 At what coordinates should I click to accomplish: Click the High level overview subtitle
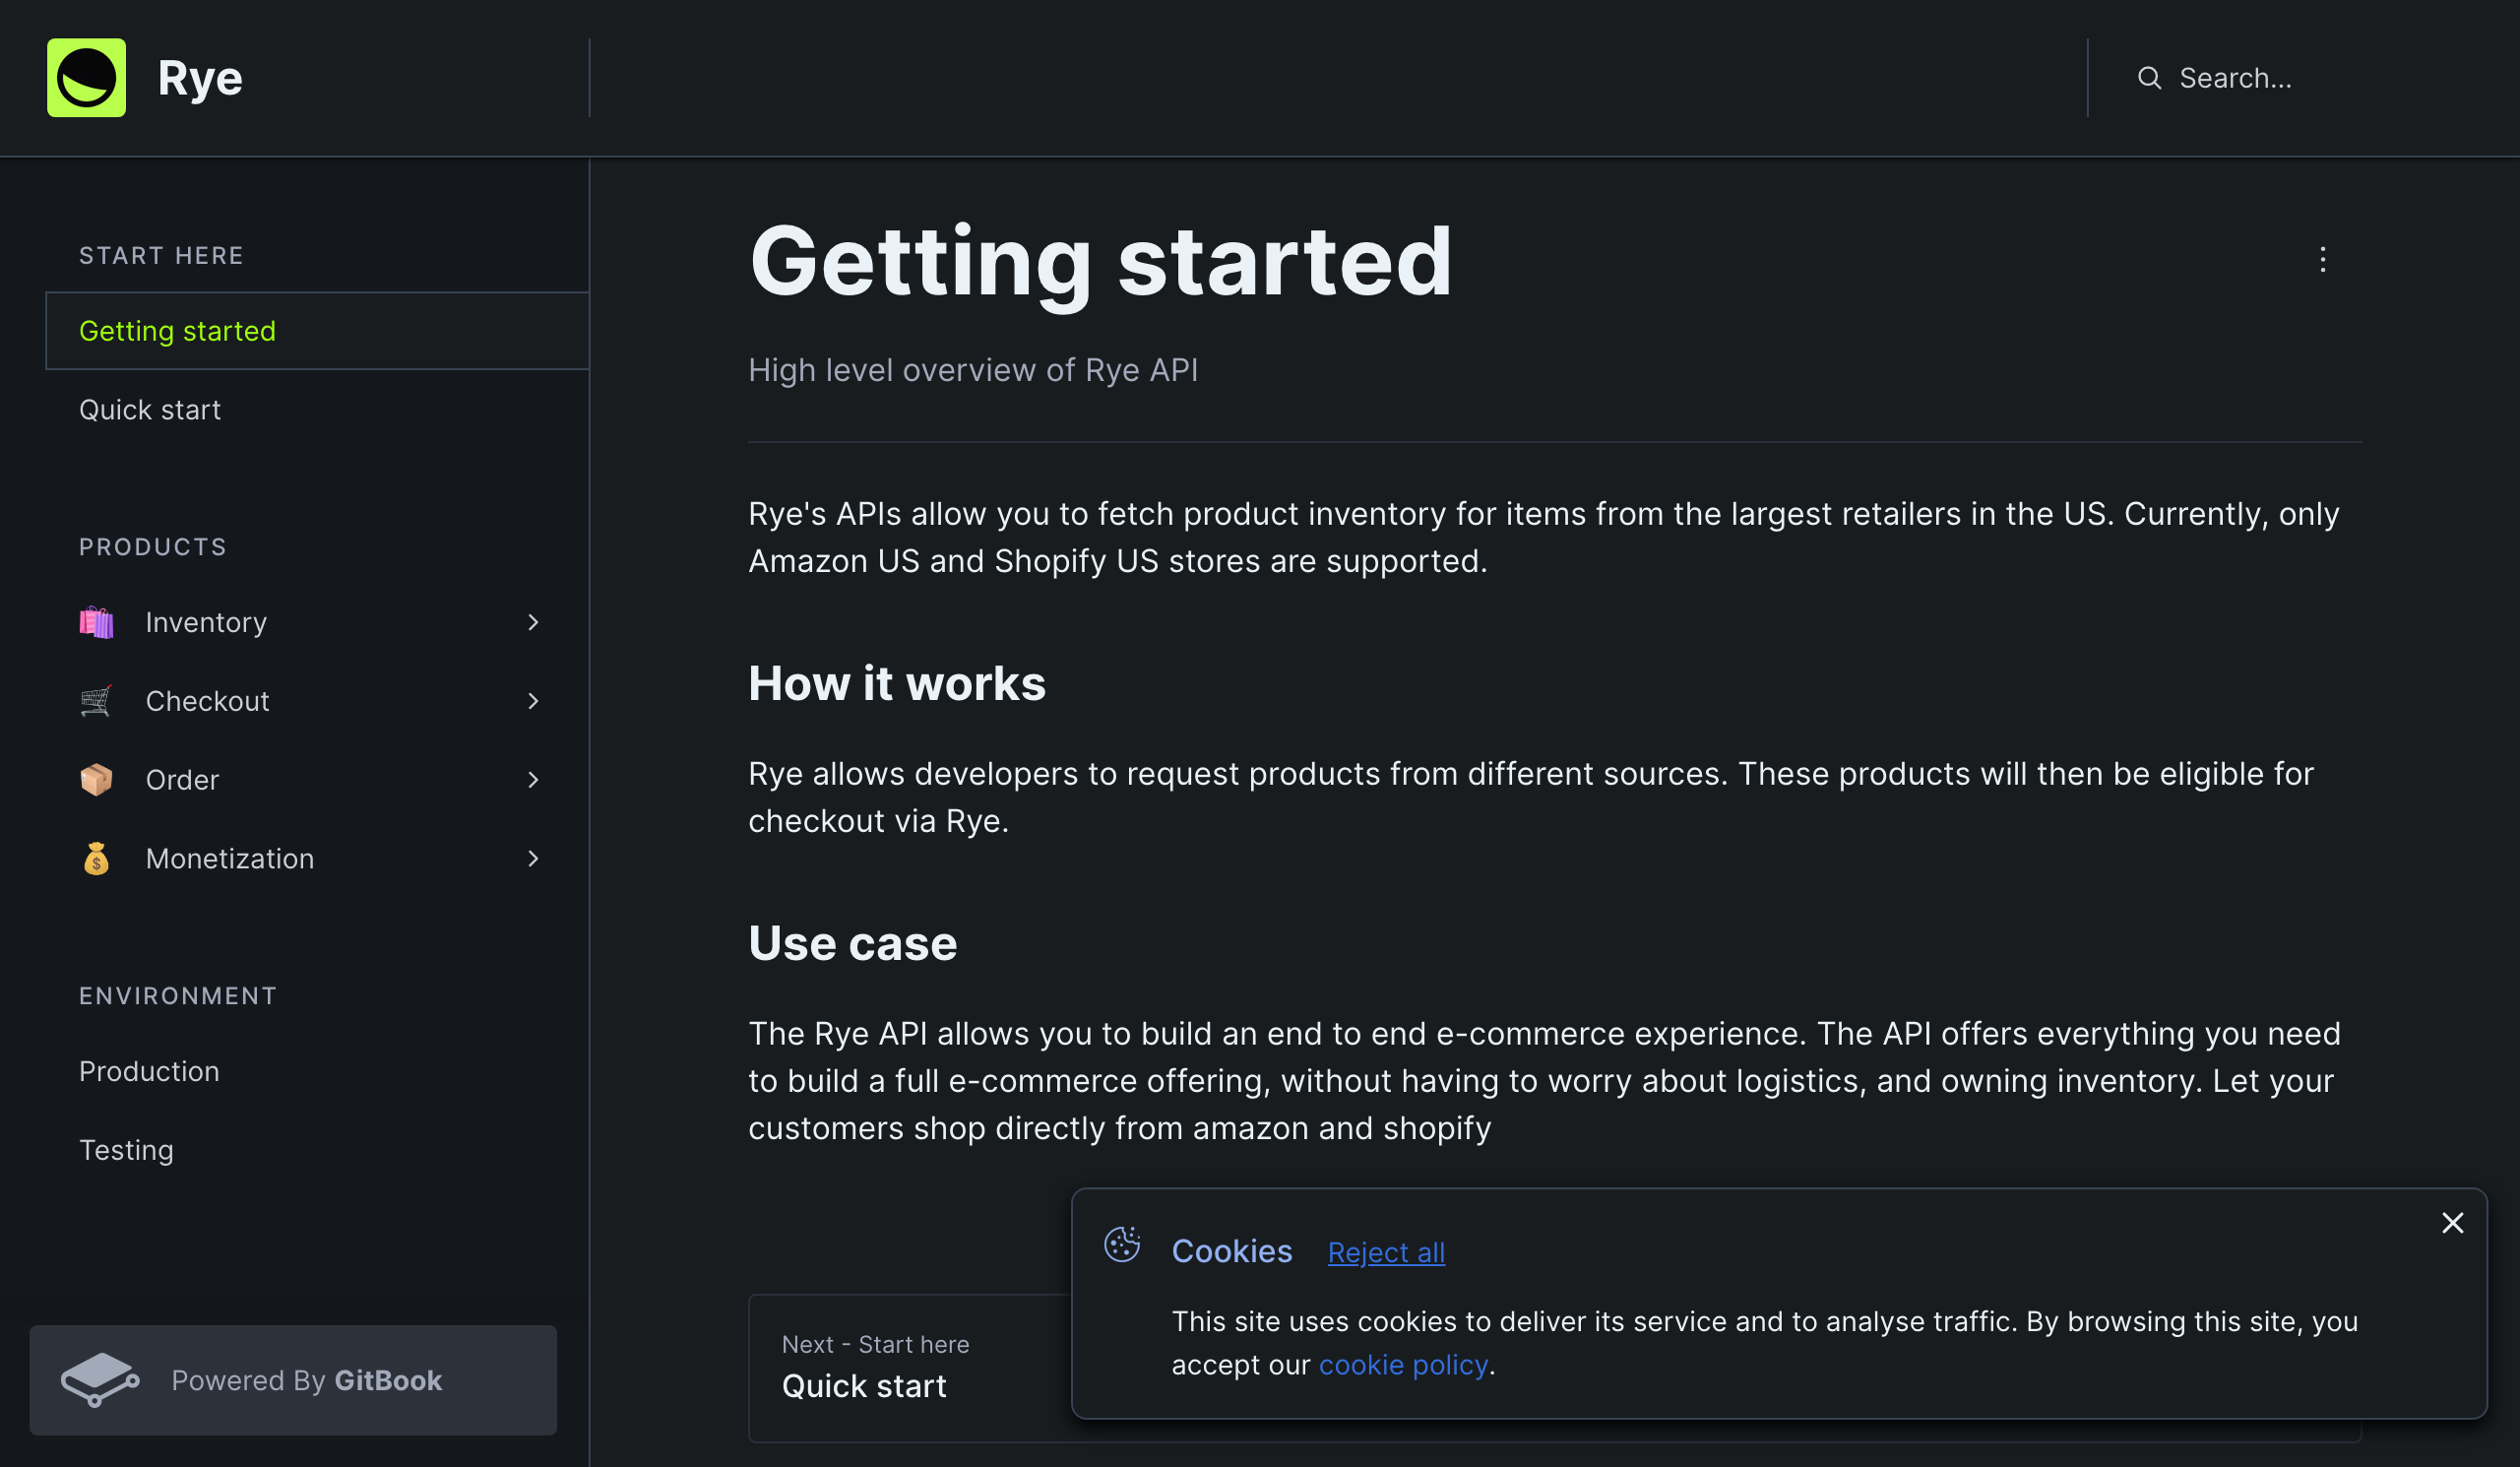pyautogui.click(x=973, y=370)
